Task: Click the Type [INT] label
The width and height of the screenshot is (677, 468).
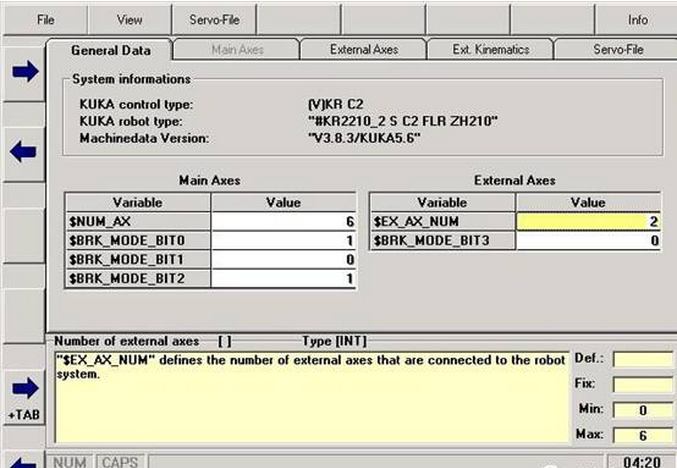Action: click(x=334, y=341)
